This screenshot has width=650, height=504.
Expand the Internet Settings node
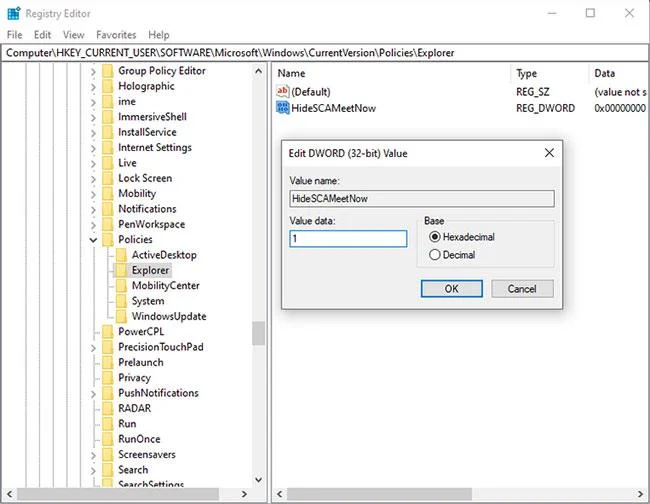[93, 148]
